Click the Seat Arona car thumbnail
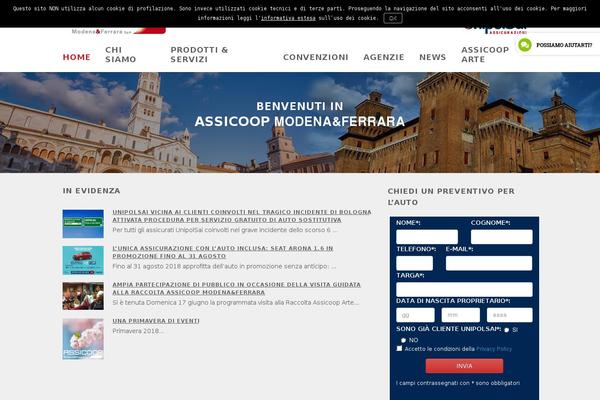 (x=83, y=260)
